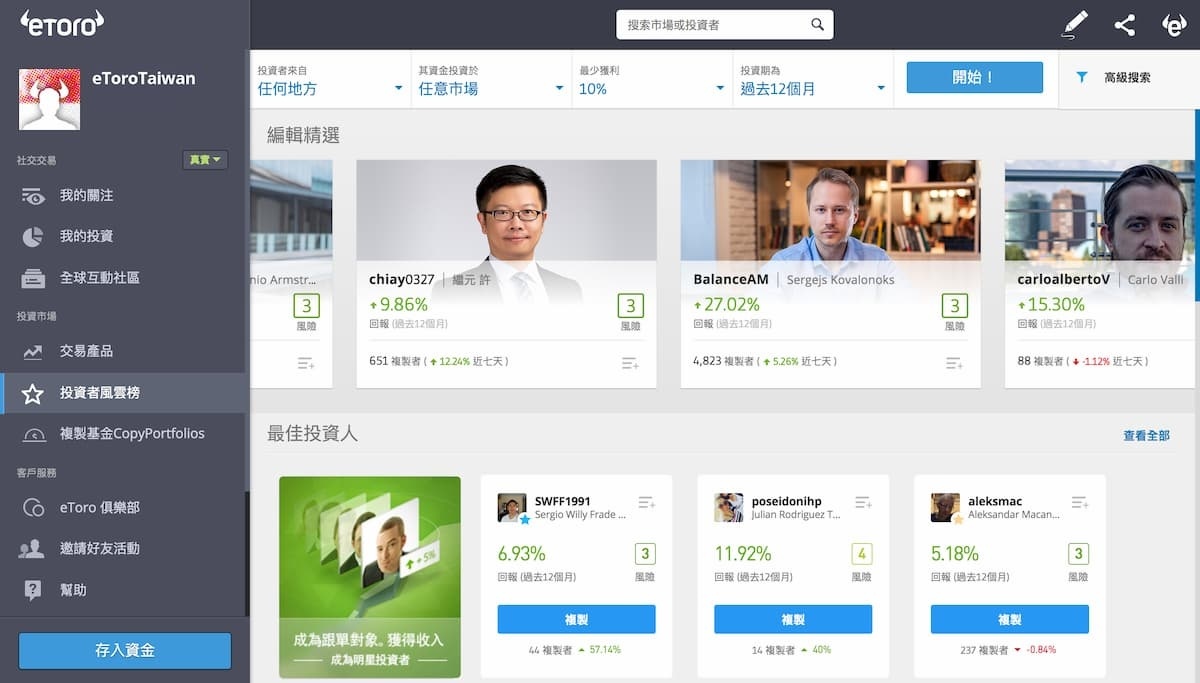Click the 投資者風雲榜 star icon

[x=33, y=393]
